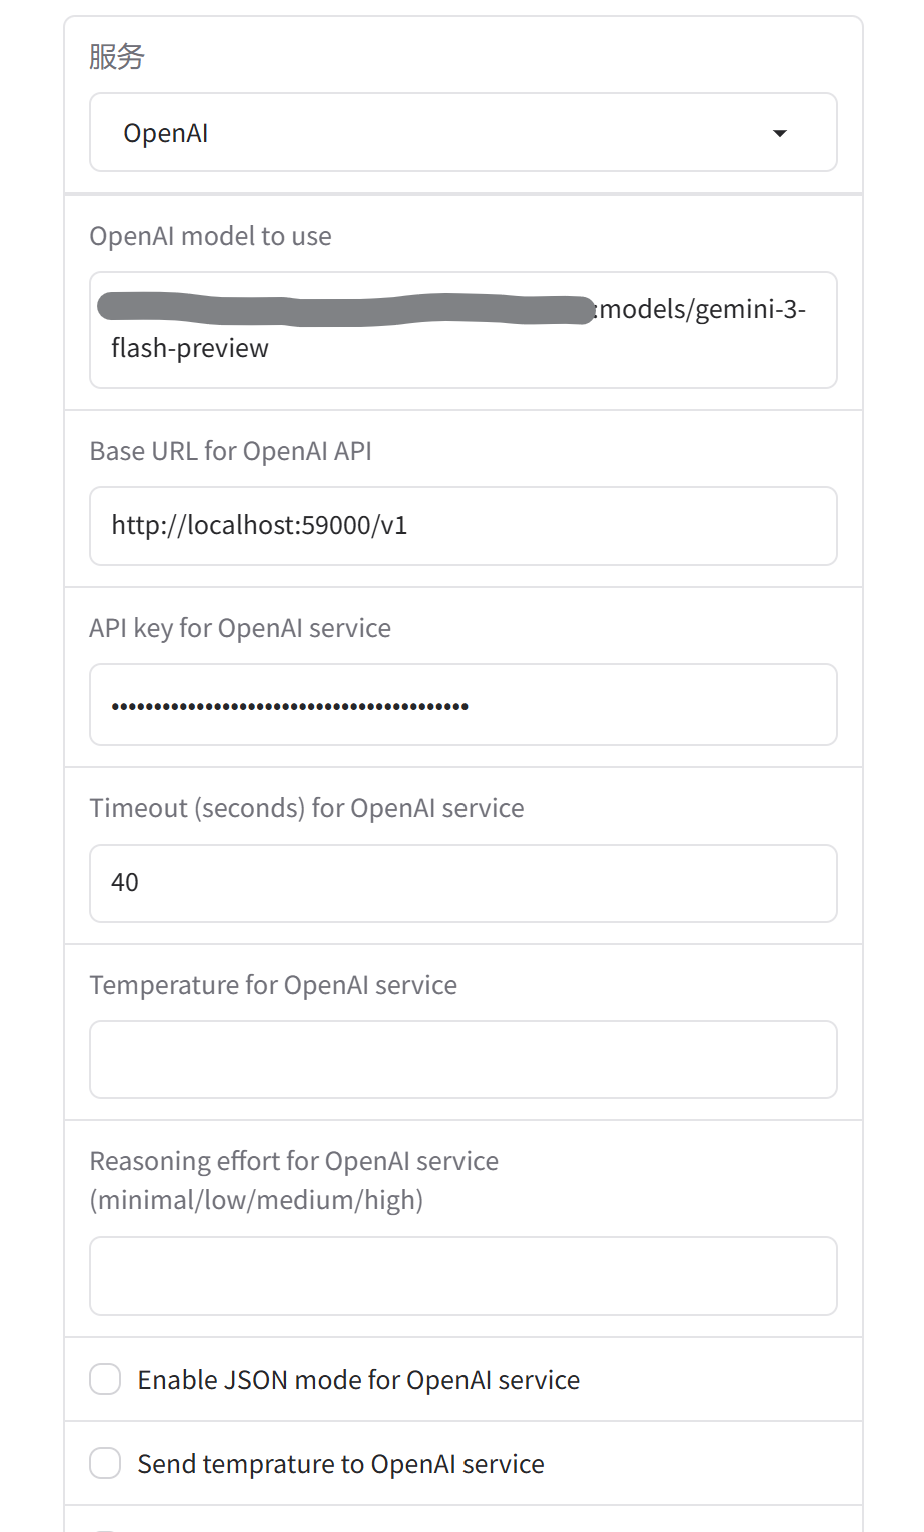Click the 'Base URL for OpenAI API' label
Screen dimensions: 924x1532
pos(230,451)
